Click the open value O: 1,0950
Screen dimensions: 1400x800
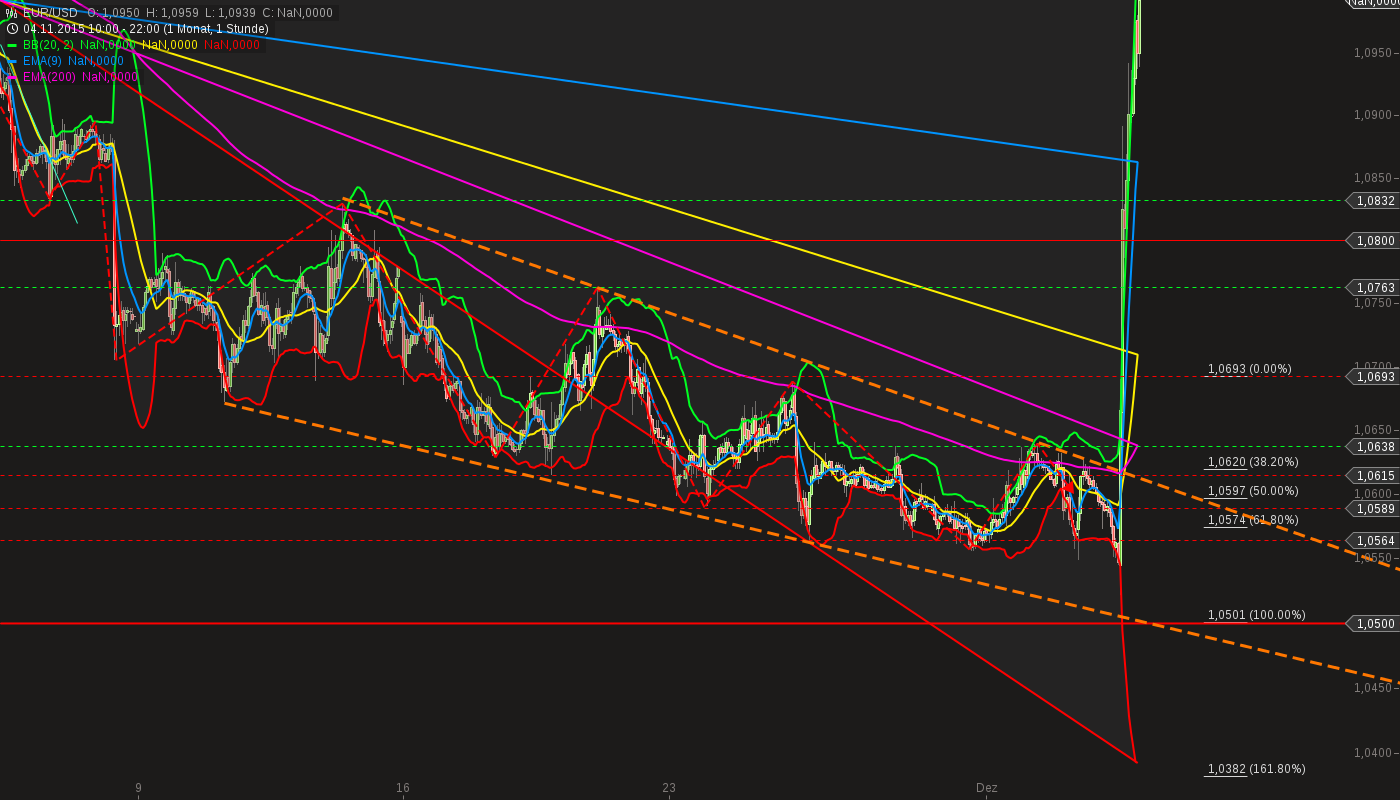pyautogui.click(x=113, y=13)
